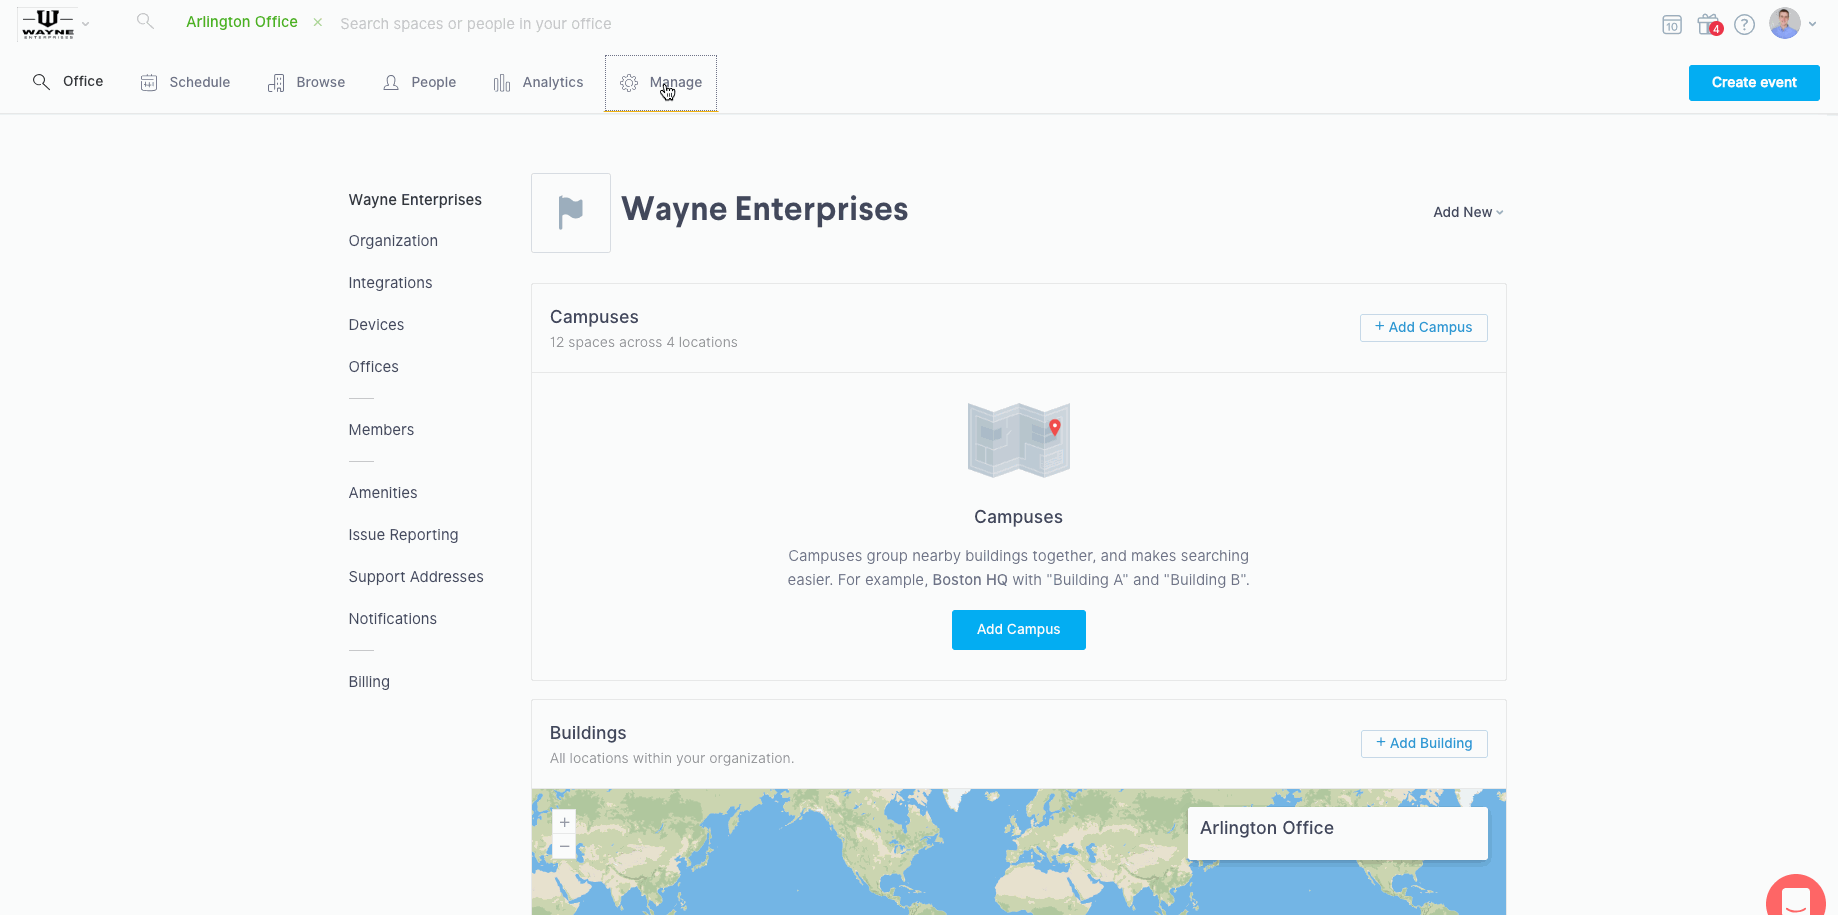Open Members in sidebar
This screenshot has height=915, width=1838.
pos(381,430)
